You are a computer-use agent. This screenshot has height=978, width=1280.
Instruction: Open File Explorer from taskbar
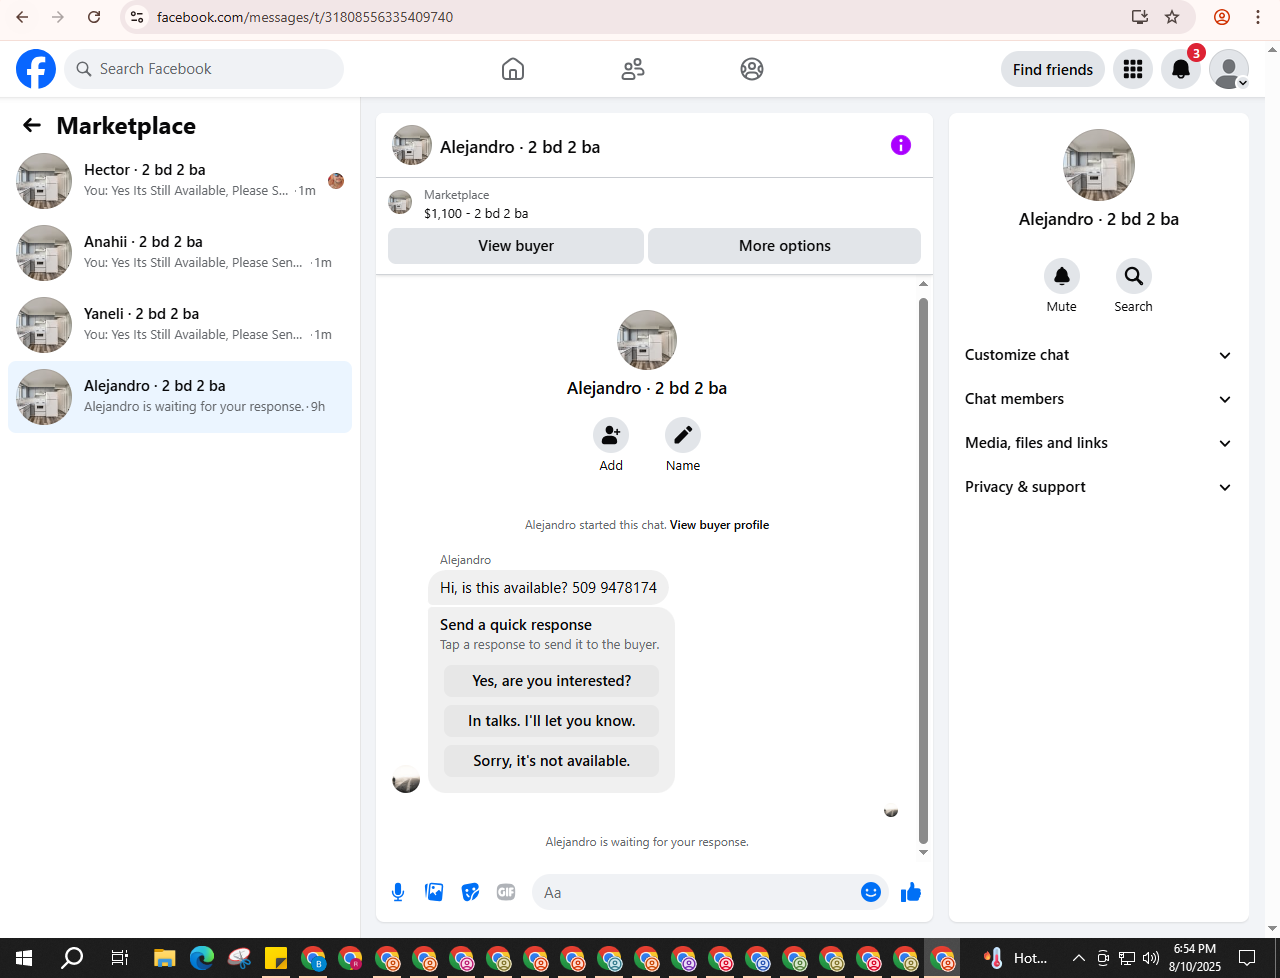164,958
